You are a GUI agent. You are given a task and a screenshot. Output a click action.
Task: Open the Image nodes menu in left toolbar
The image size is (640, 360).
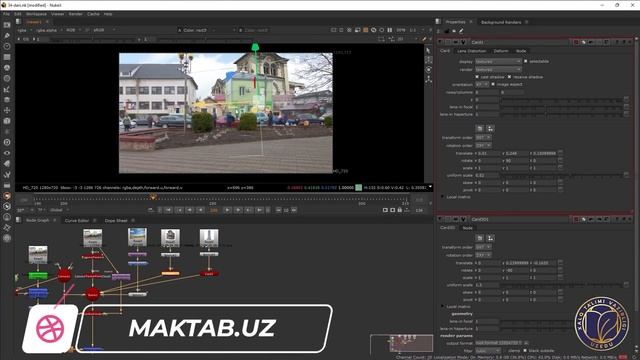pyautogui.click(x=7, y=25)
